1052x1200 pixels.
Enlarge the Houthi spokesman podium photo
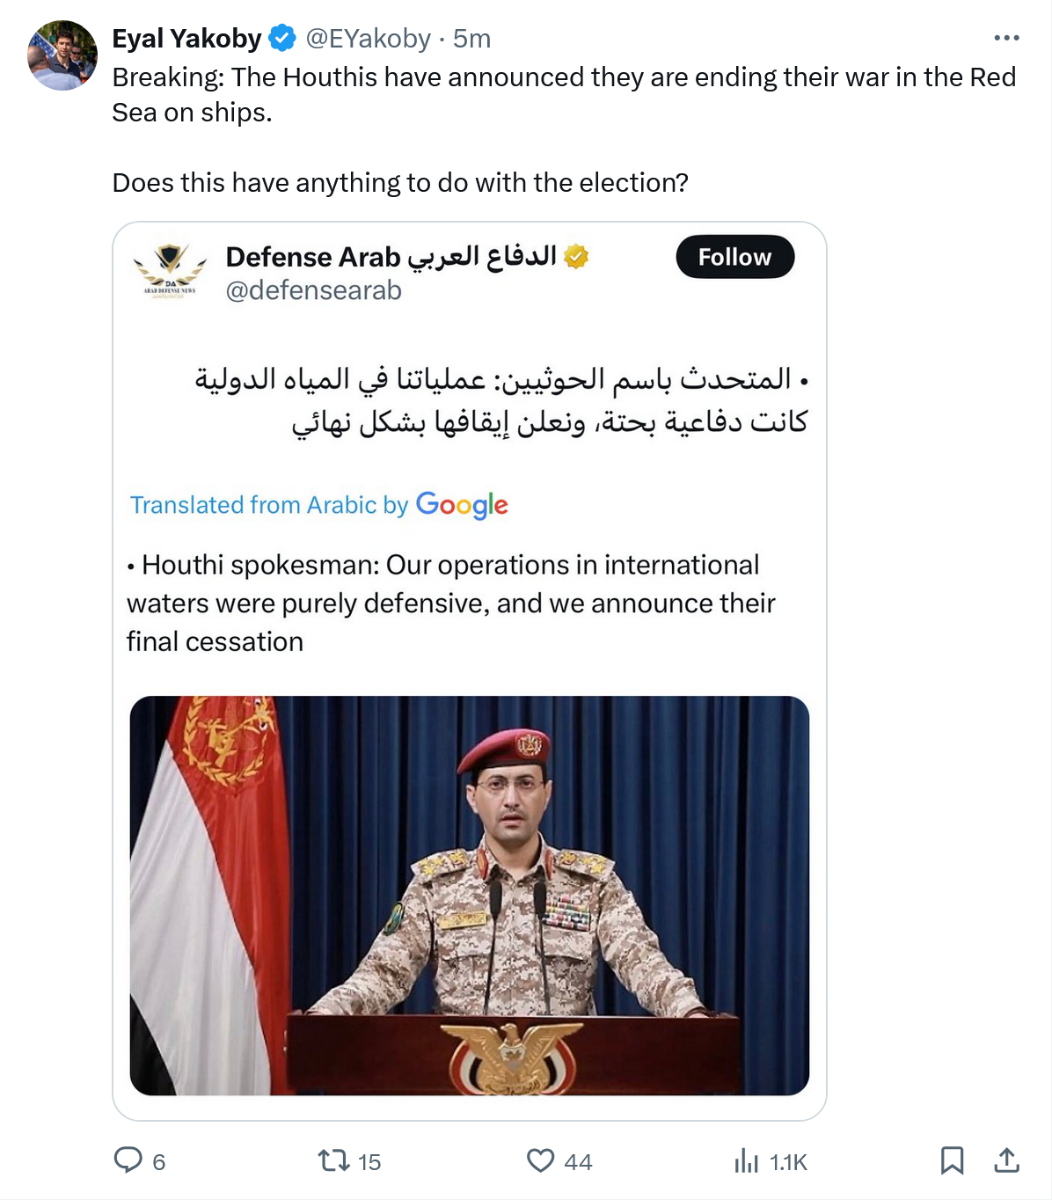click(x=469, y=895)
